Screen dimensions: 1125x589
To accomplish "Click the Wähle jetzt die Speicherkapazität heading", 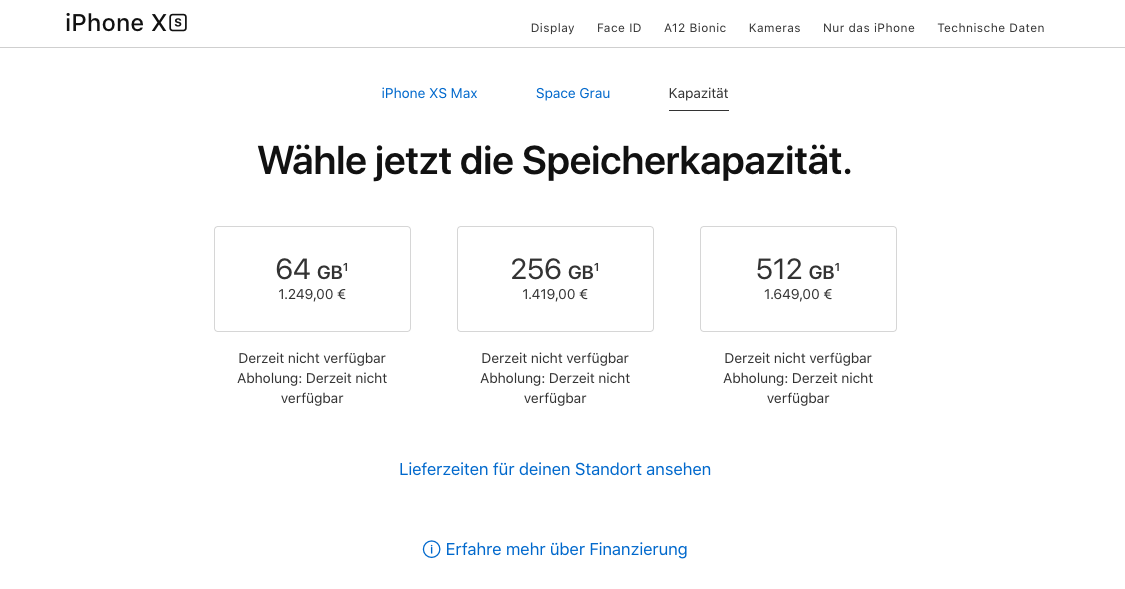I will tap(555, 161).
